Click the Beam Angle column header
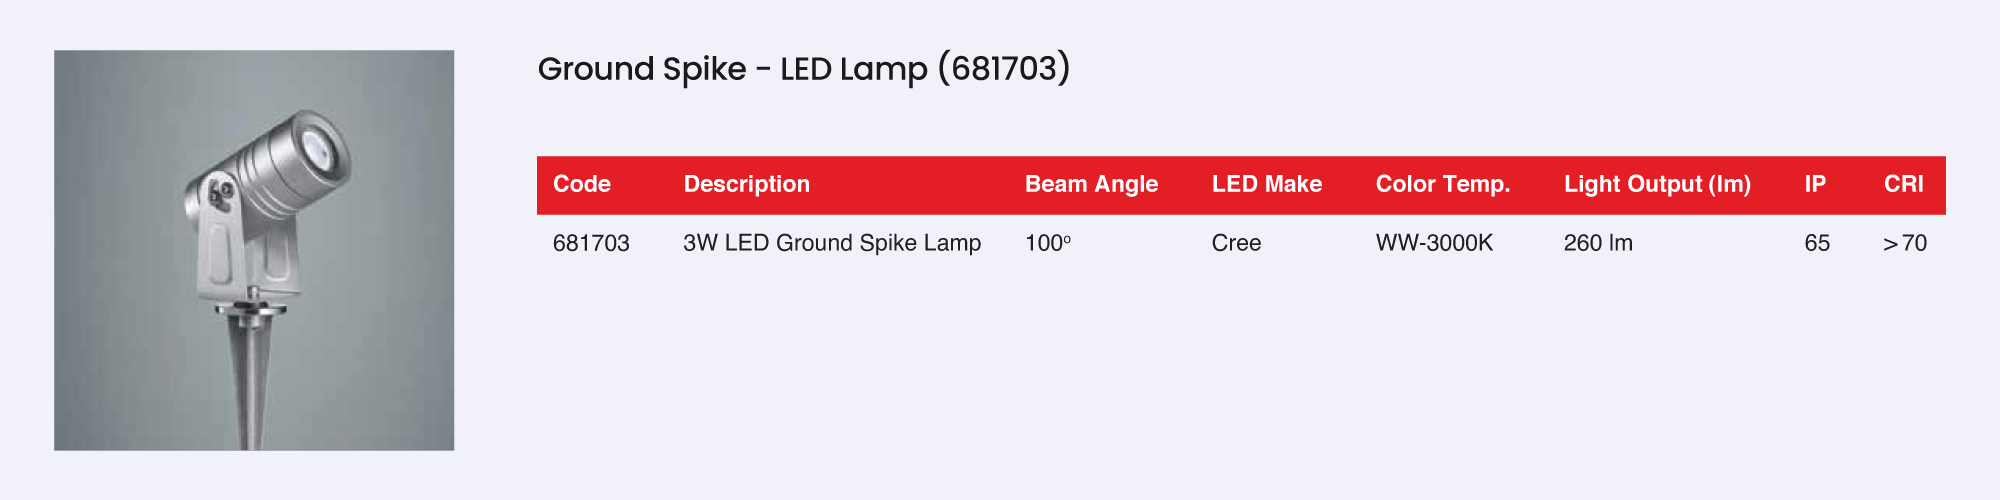This screenshot has height=500, width=2000. tap(1091, 184)
